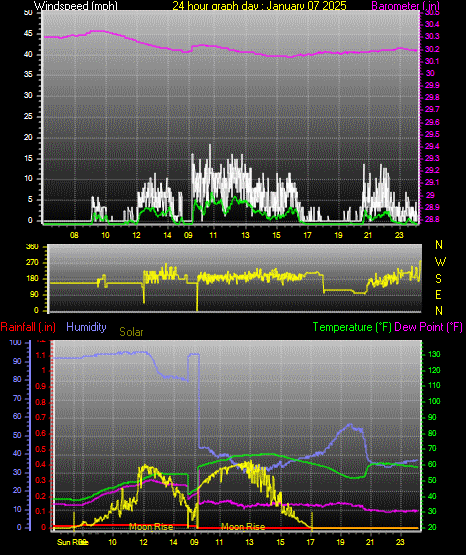The height and width of the screenshot is (555, 466).
Task: Click the E compass direction label
Action: [x=438, y=294]
